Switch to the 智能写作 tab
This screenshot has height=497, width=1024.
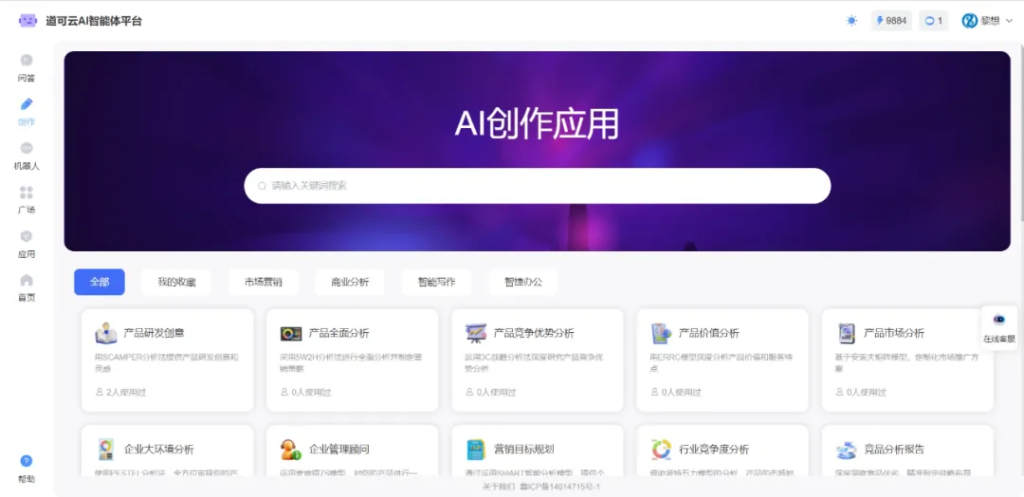click(x=436, y=282)
